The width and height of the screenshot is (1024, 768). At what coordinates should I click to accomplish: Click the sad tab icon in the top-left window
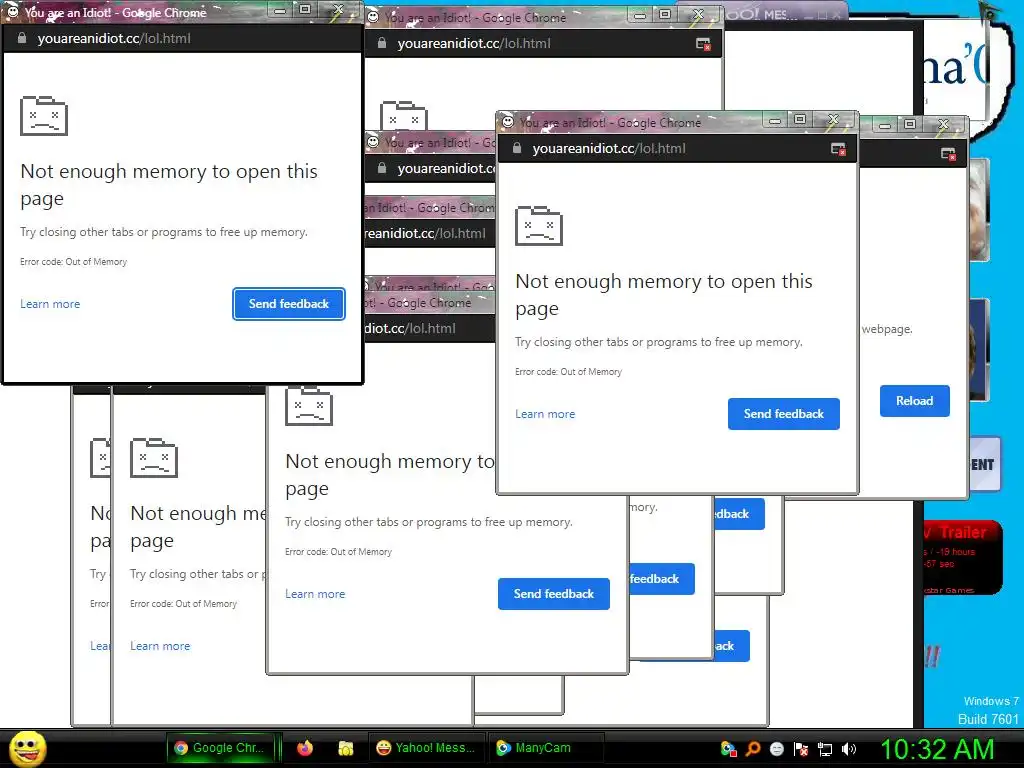pyautogui.click(x=44, y=116)
